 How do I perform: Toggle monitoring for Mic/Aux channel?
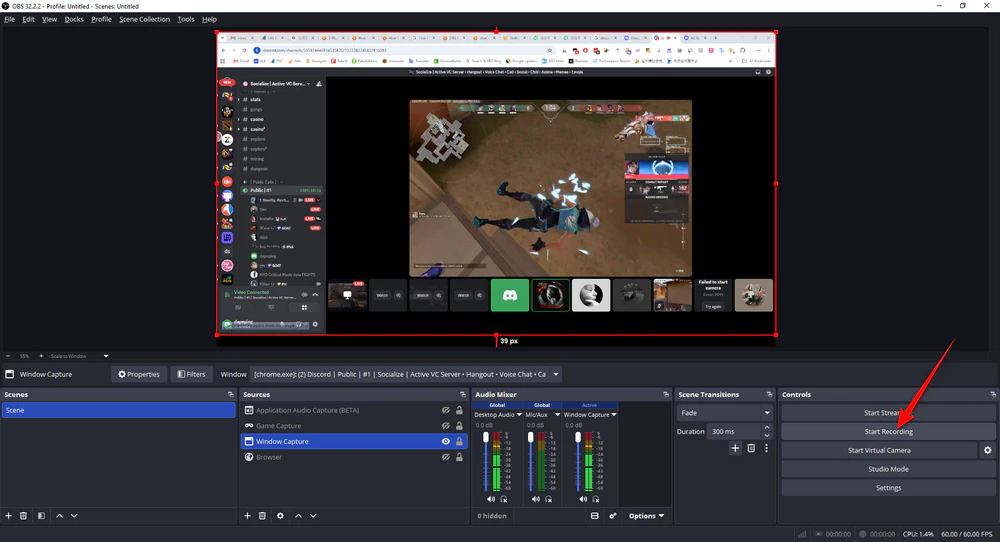548,499
